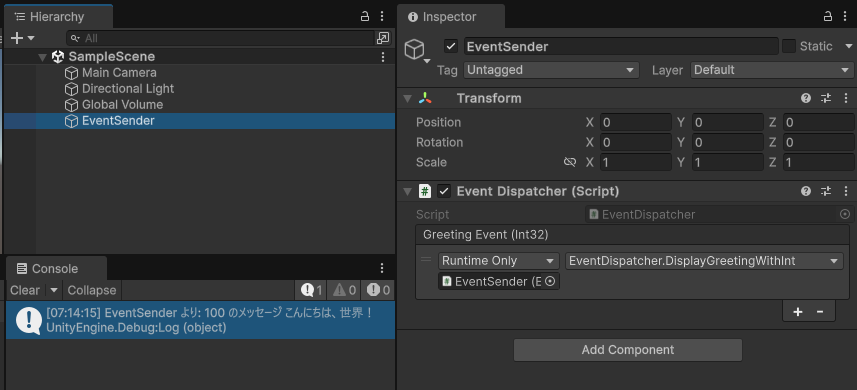Viewport: 857px width, 390px height.
Task: Edit the EventSender name field
Action: coord(621,46)
